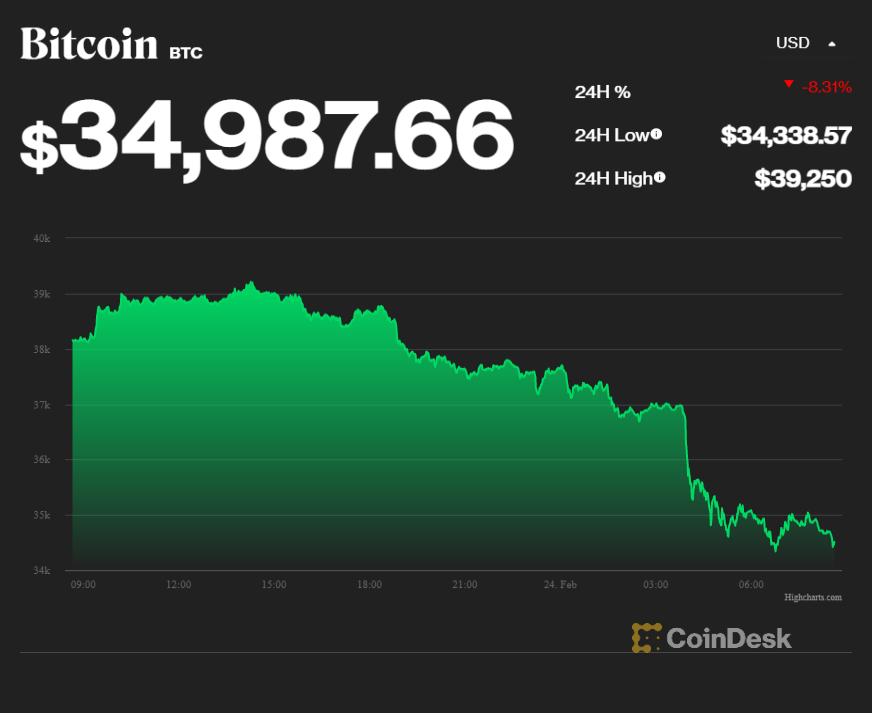Click the red downward triangle indicator
Screen dimensions: 872x713
pyautogui.click(x=789, y=87)
